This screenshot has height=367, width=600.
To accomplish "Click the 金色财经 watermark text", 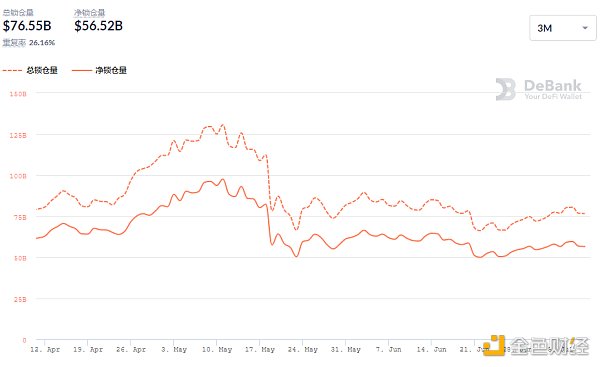I will [x=549, y=346].
